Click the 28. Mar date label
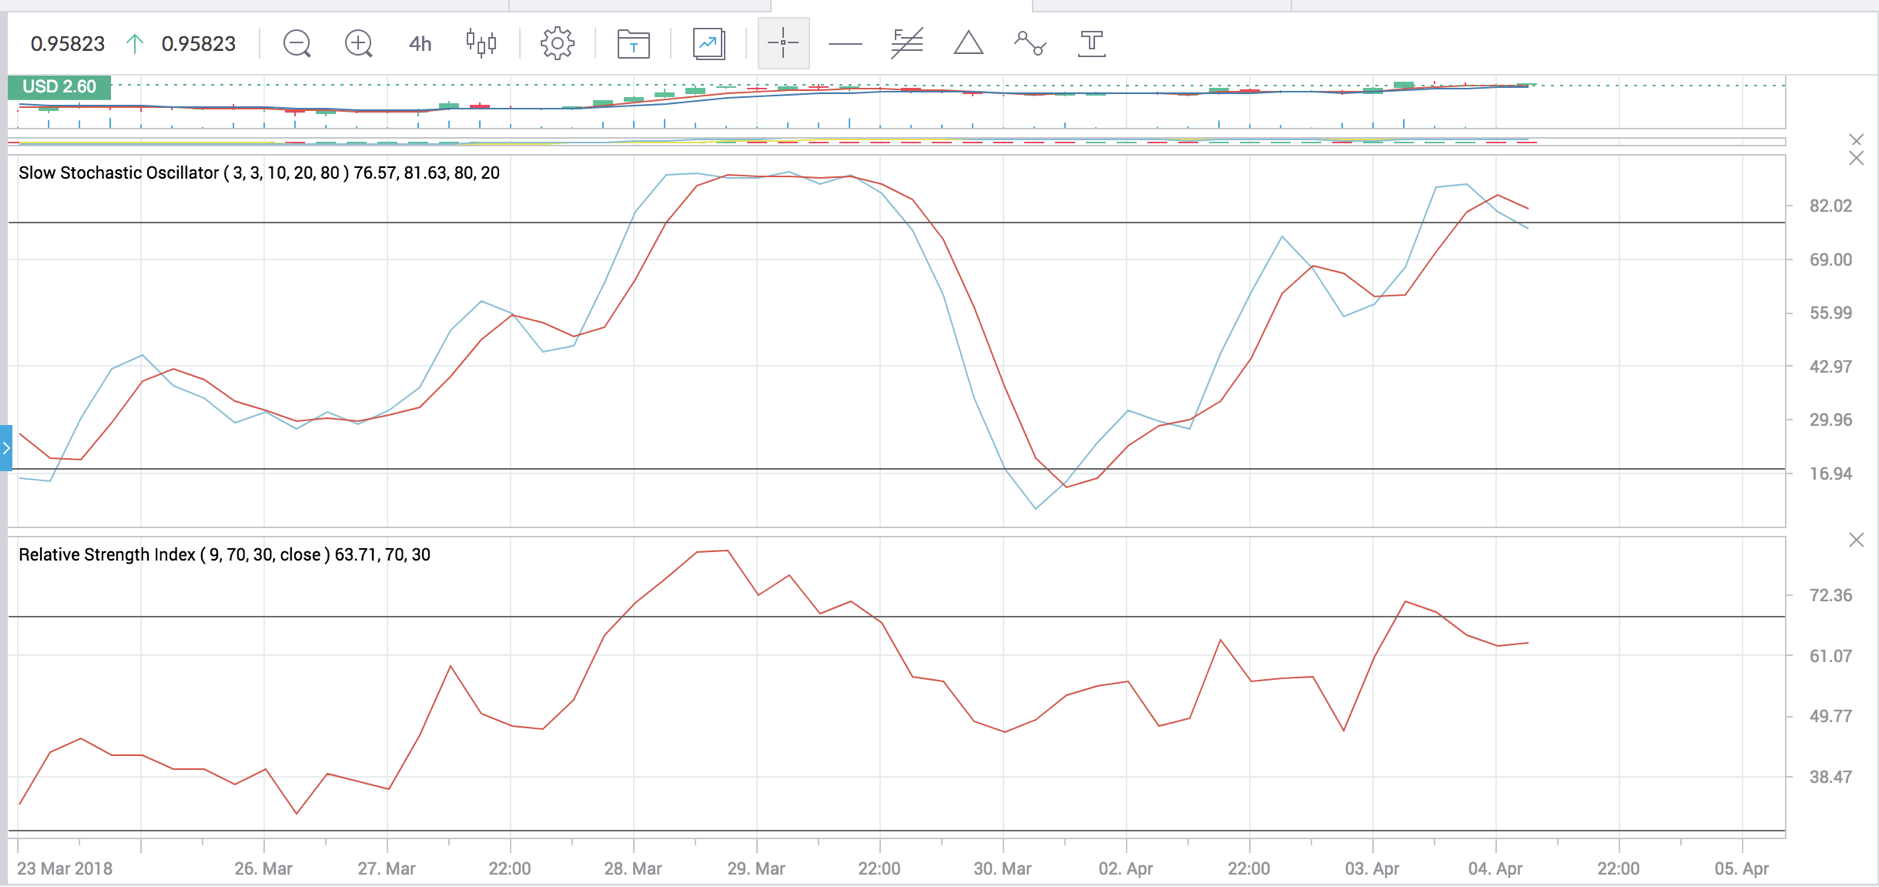 point(633,869)
